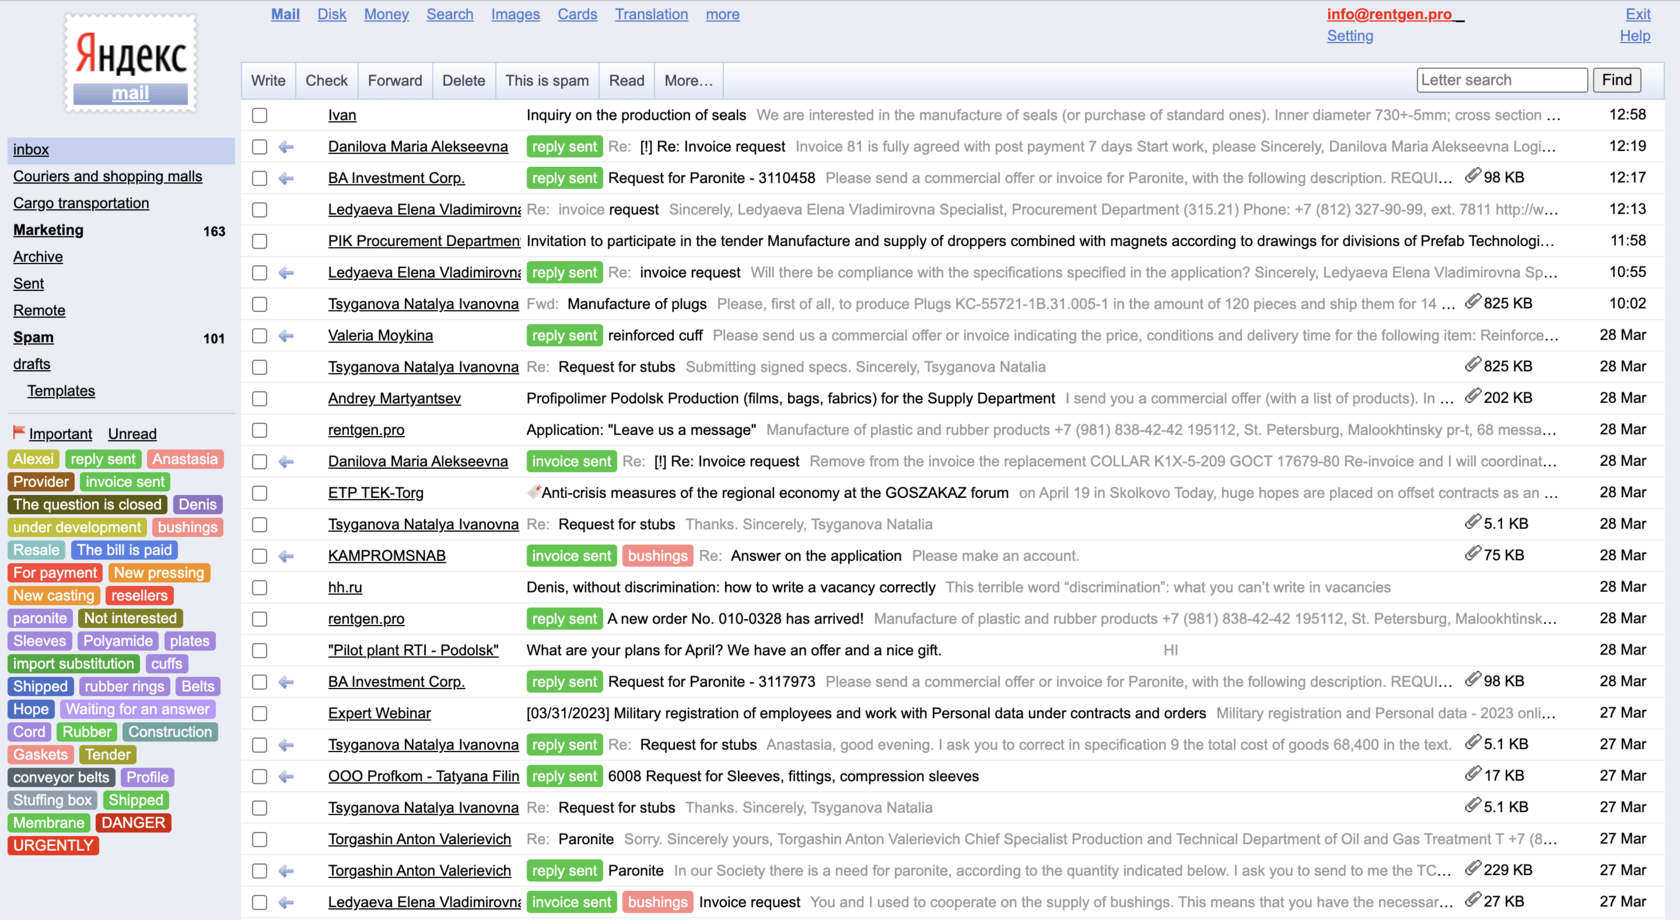Click the Exit link
The image size is (1680, 920).
tap(1638, 14)
